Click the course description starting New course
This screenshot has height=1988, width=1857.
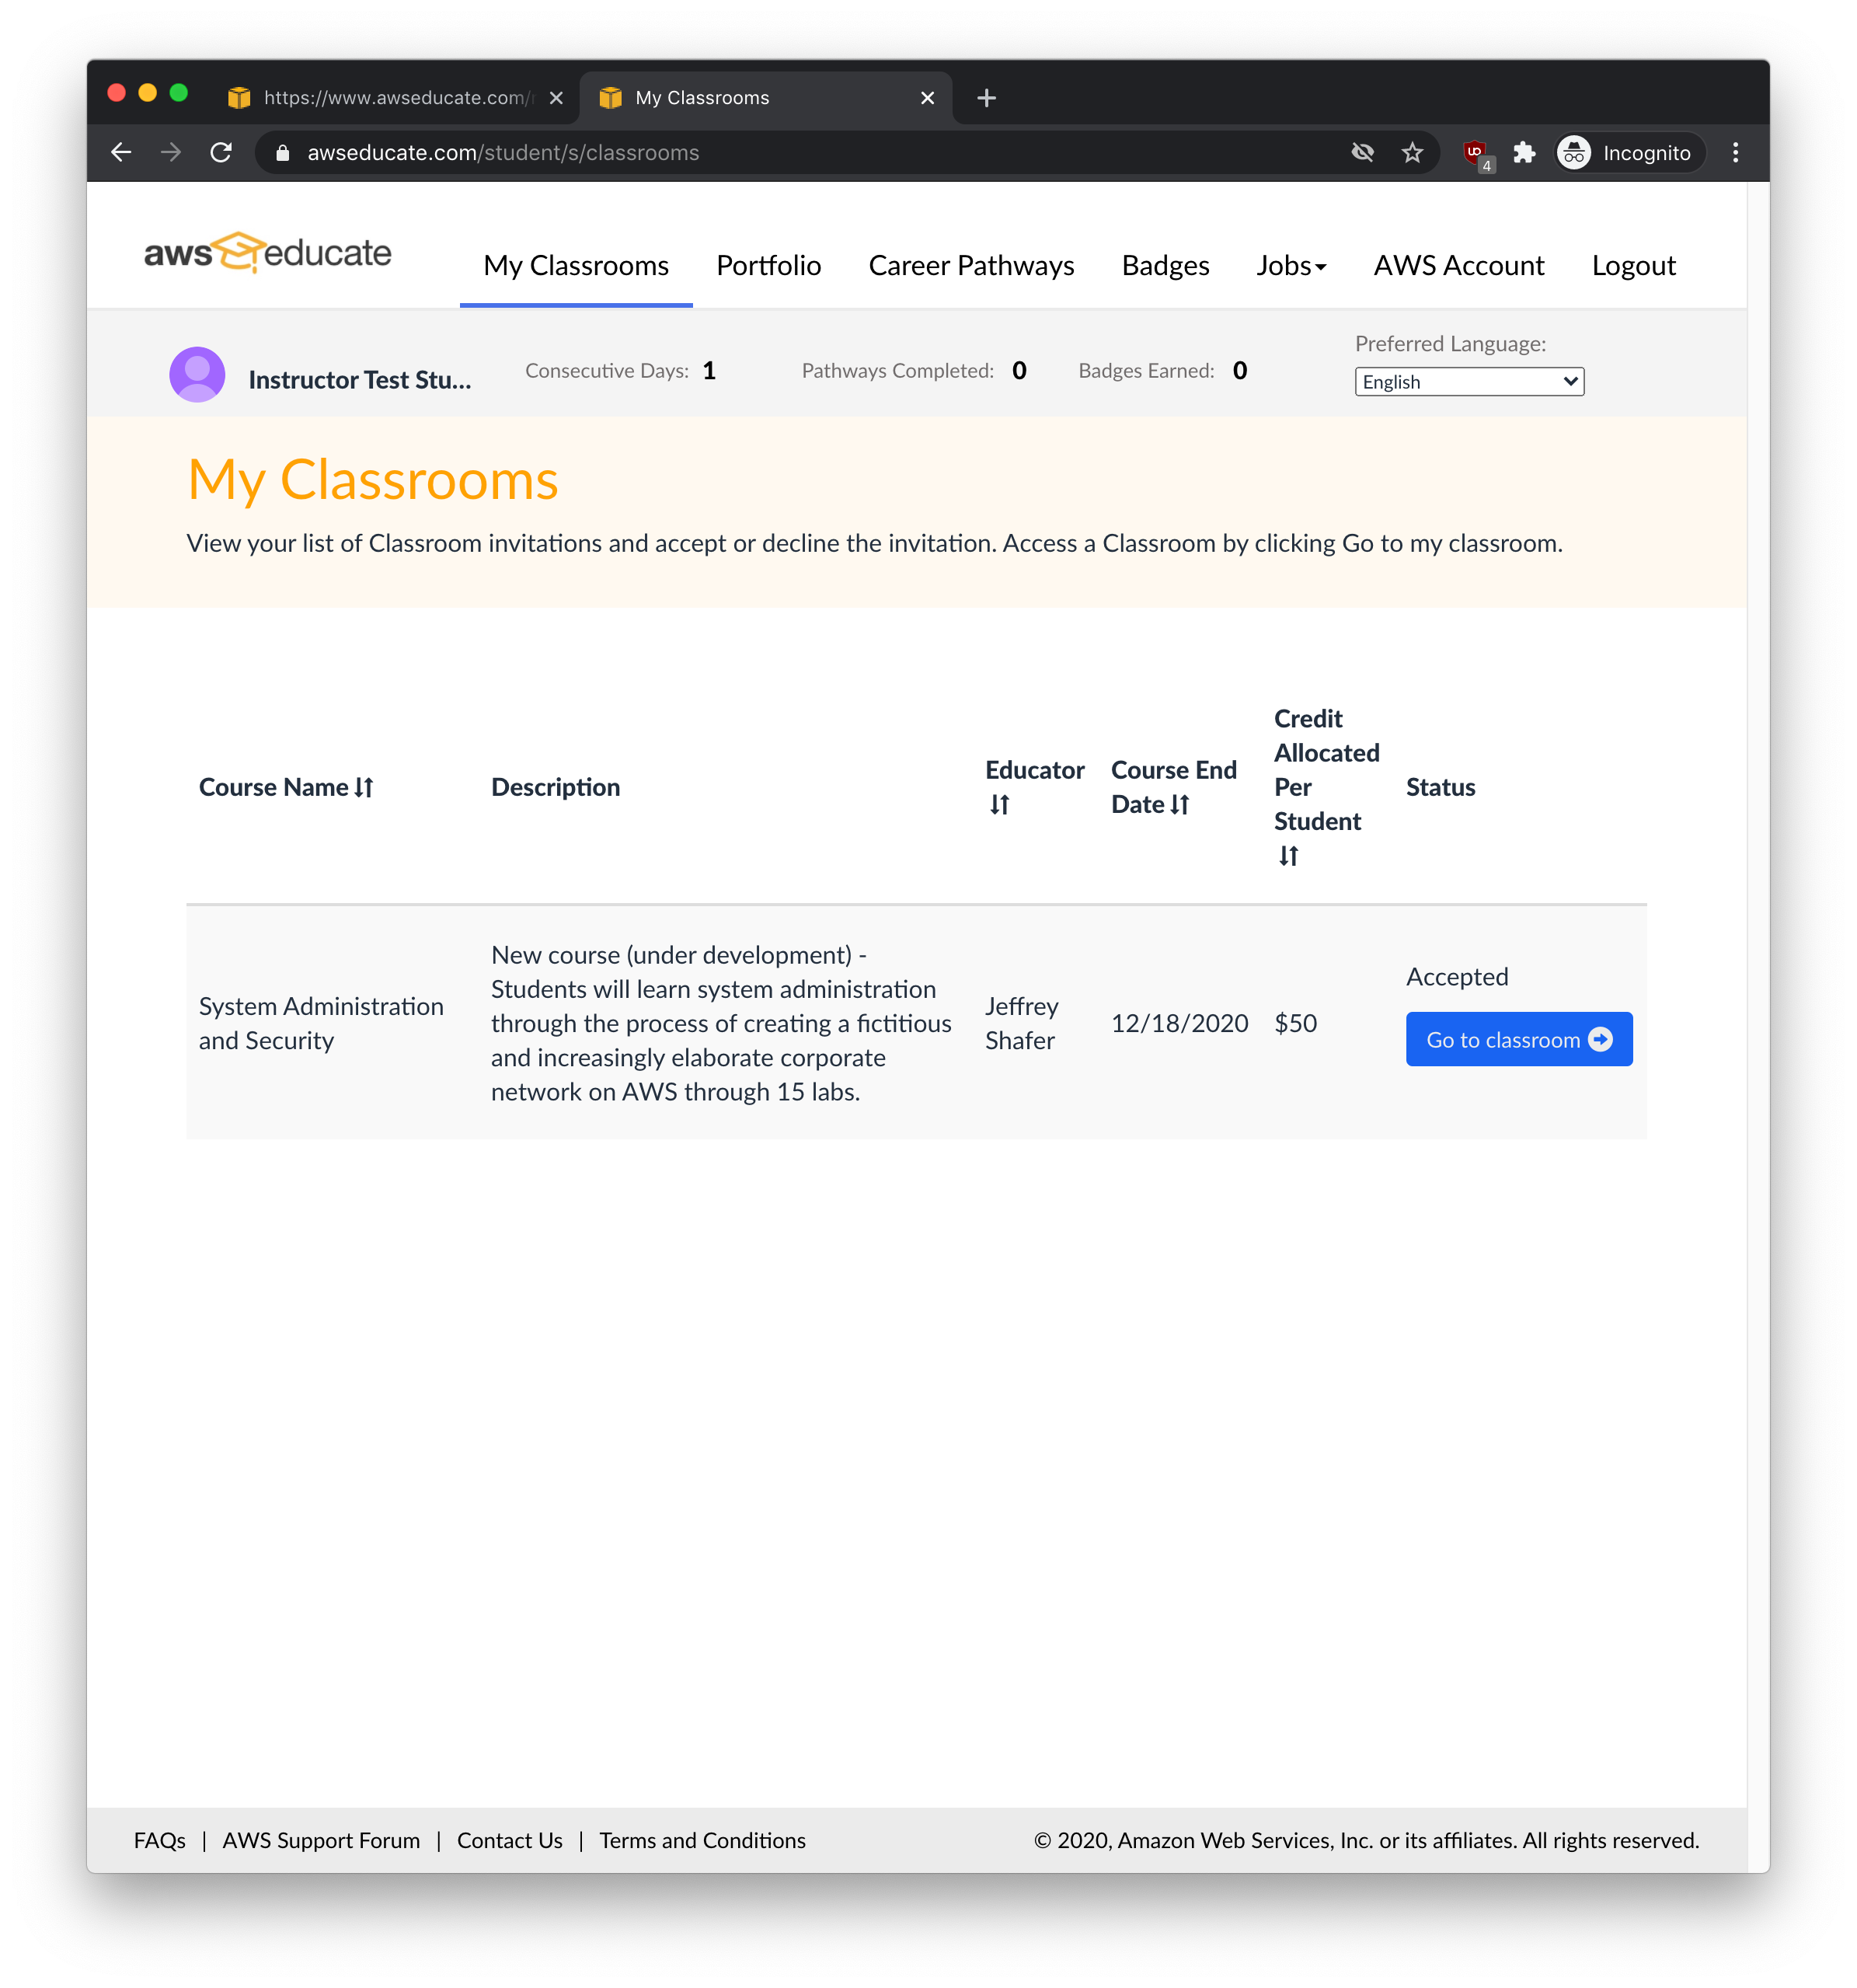(x=721, y=1023)
